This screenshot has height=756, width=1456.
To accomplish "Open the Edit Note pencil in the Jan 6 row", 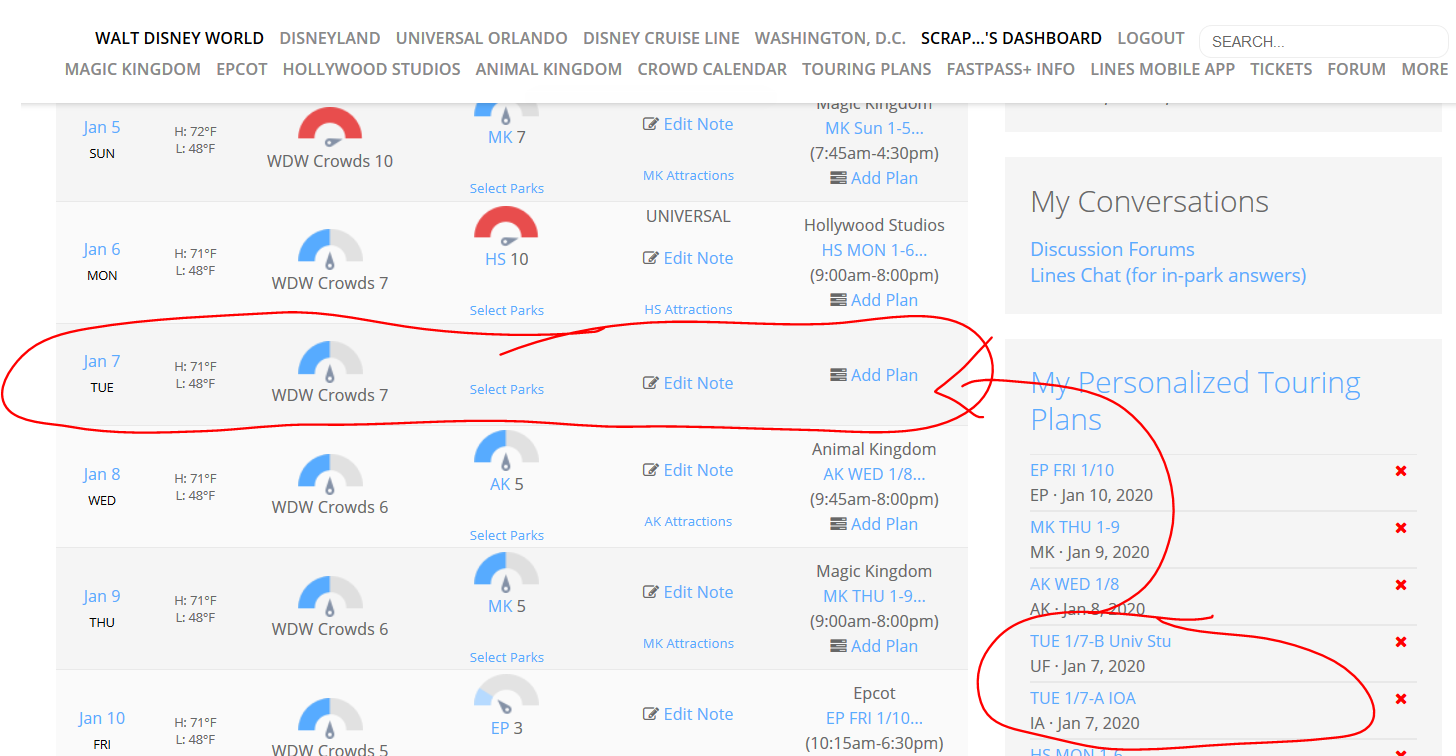I will tap(651, 258).
